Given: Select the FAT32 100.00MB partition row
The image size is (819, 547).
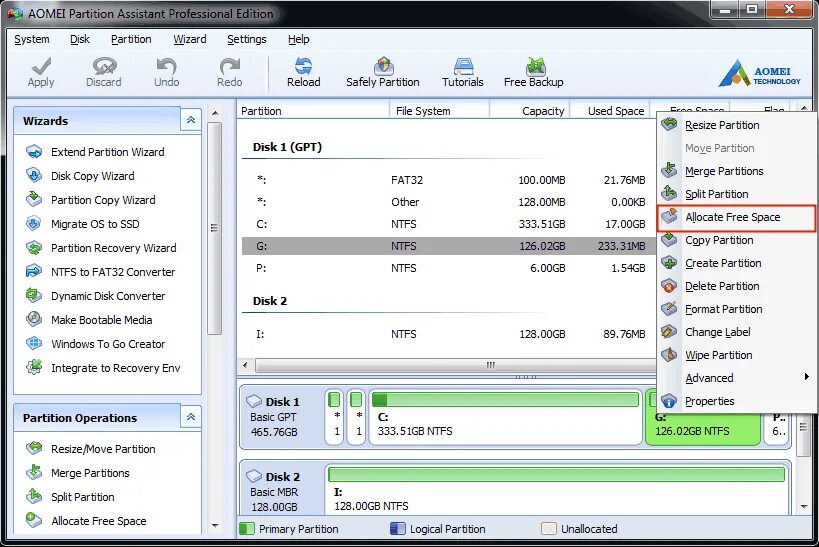Looking at the screenshot, I should tap(449, 180).
